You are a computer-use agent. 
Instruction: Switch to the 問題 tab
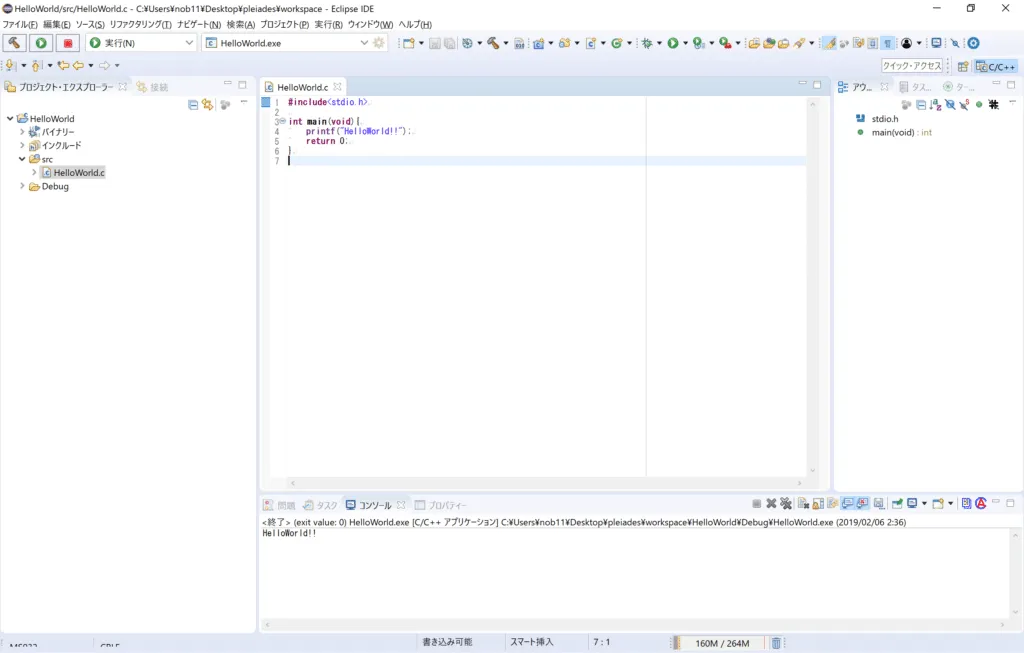coord(280,505)
